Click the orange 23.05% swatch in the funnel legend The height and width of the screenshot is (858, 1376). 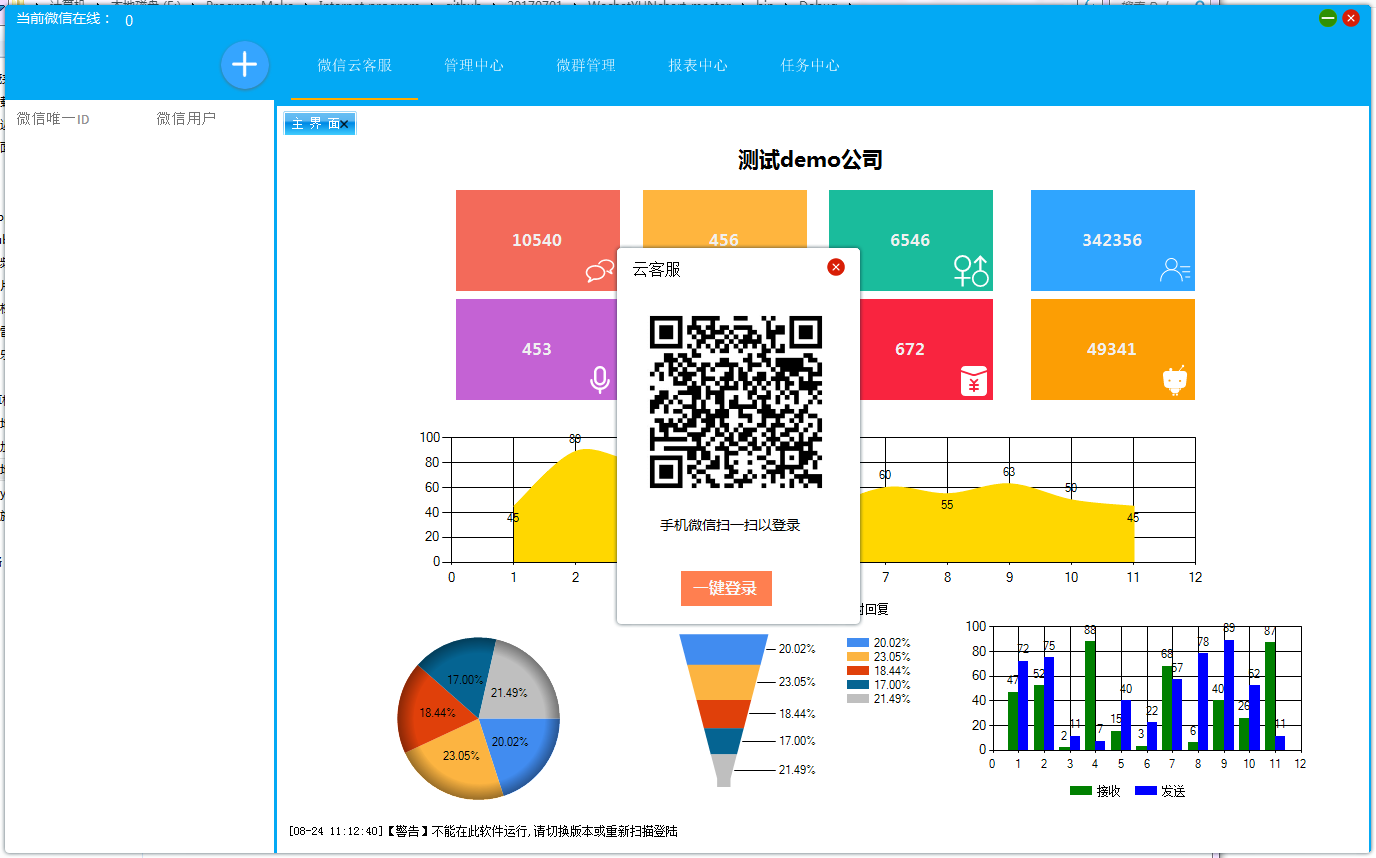pos(858,656)
